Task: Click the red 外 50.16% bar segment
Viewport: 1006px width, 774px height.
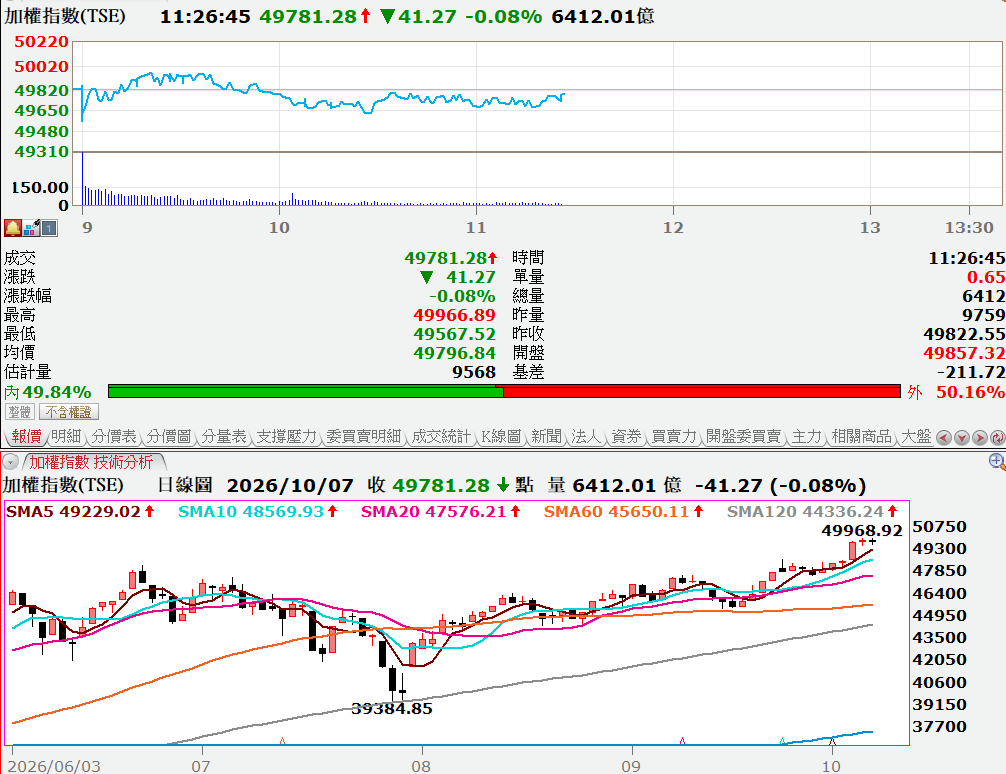Action: (x=702, y=391)
